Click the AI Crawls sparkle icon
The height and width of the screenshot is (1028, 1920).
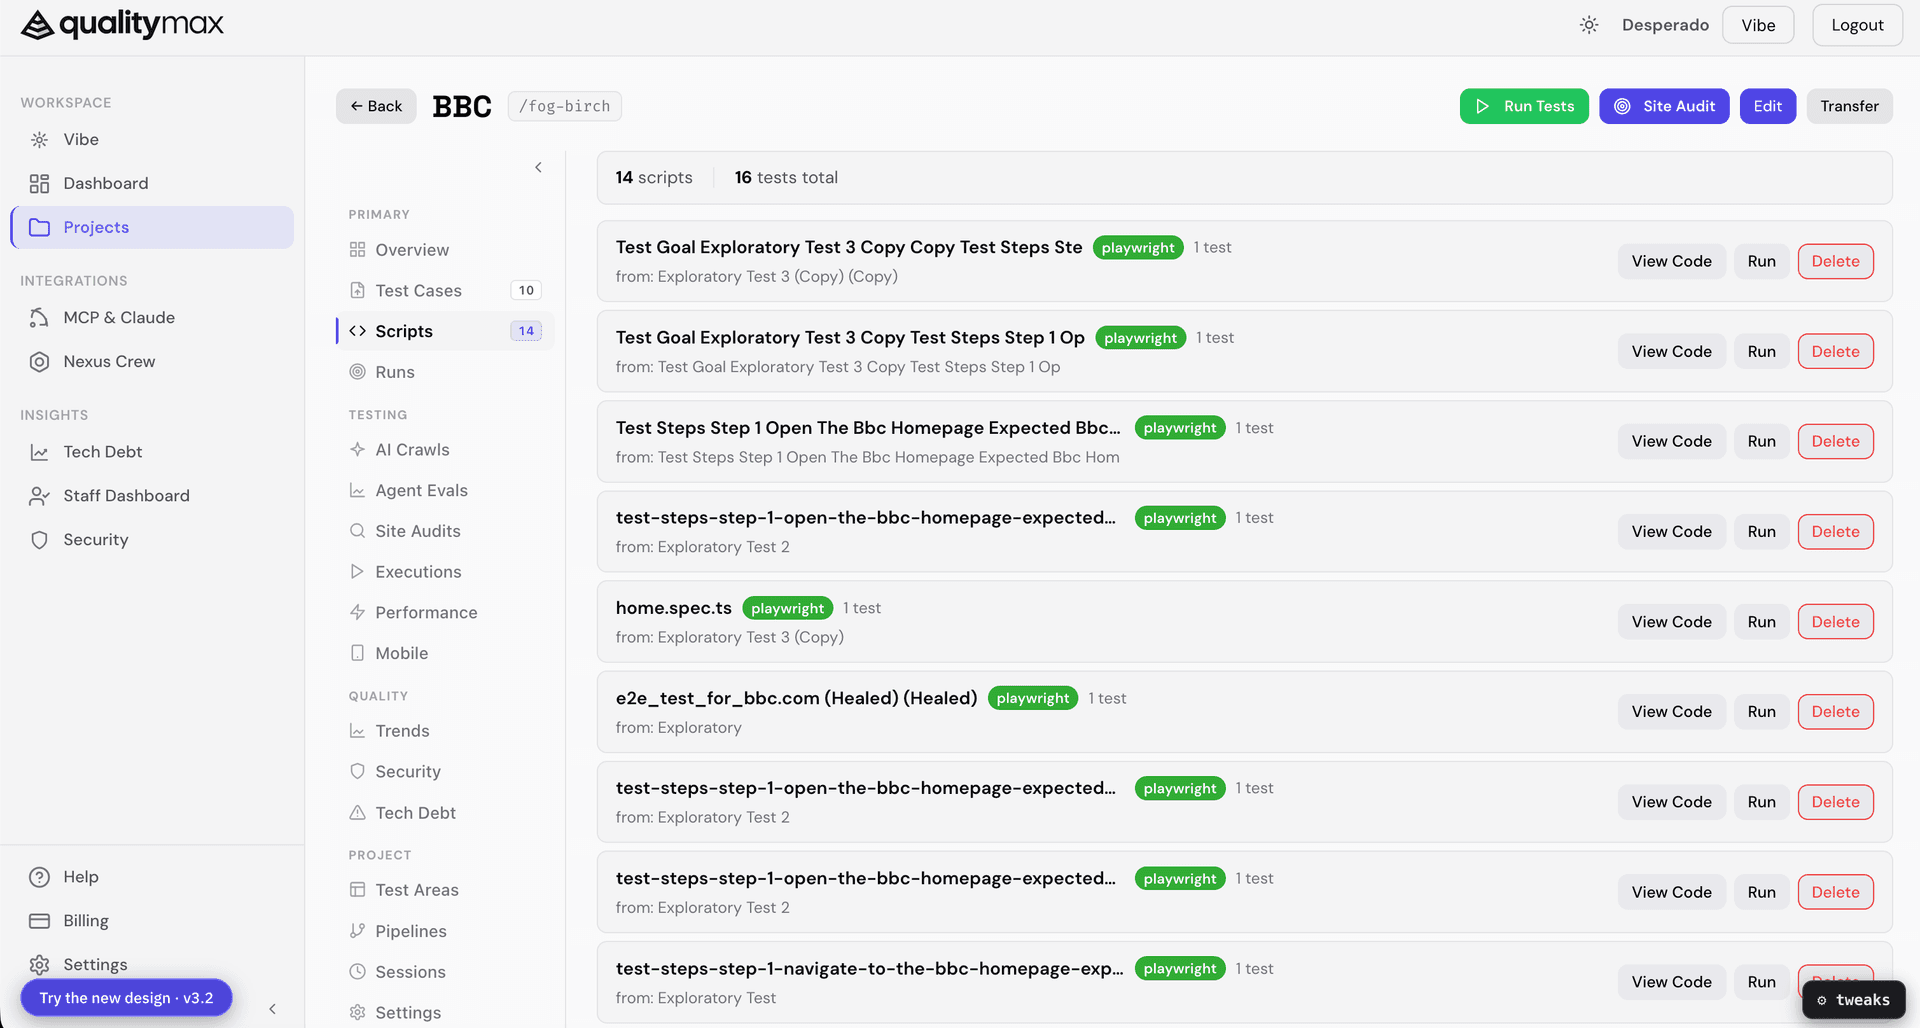357,450
